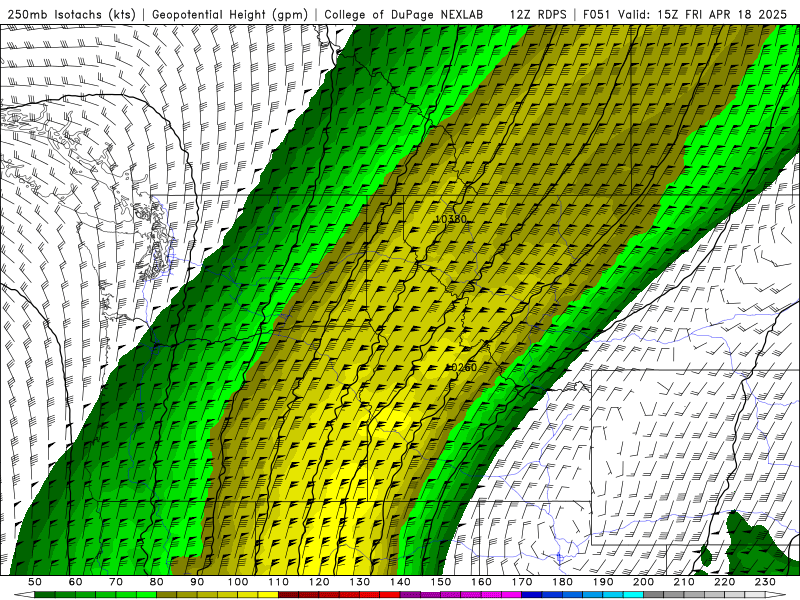Click the 210 value on the color scale
The width and height of the screenshot is (800, 600).
click(684, 582)
